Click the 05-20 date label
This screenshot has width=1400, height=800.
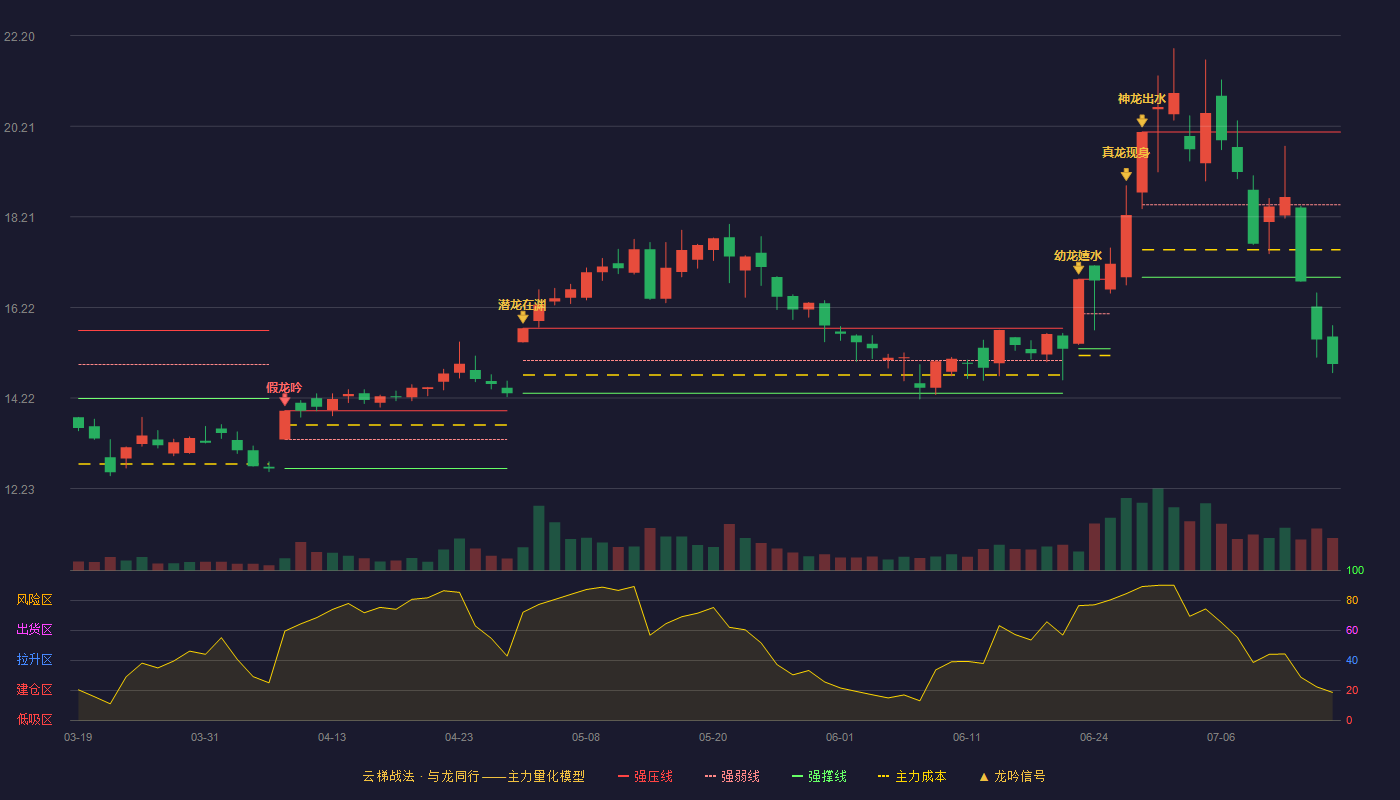(x=713, y=737)
